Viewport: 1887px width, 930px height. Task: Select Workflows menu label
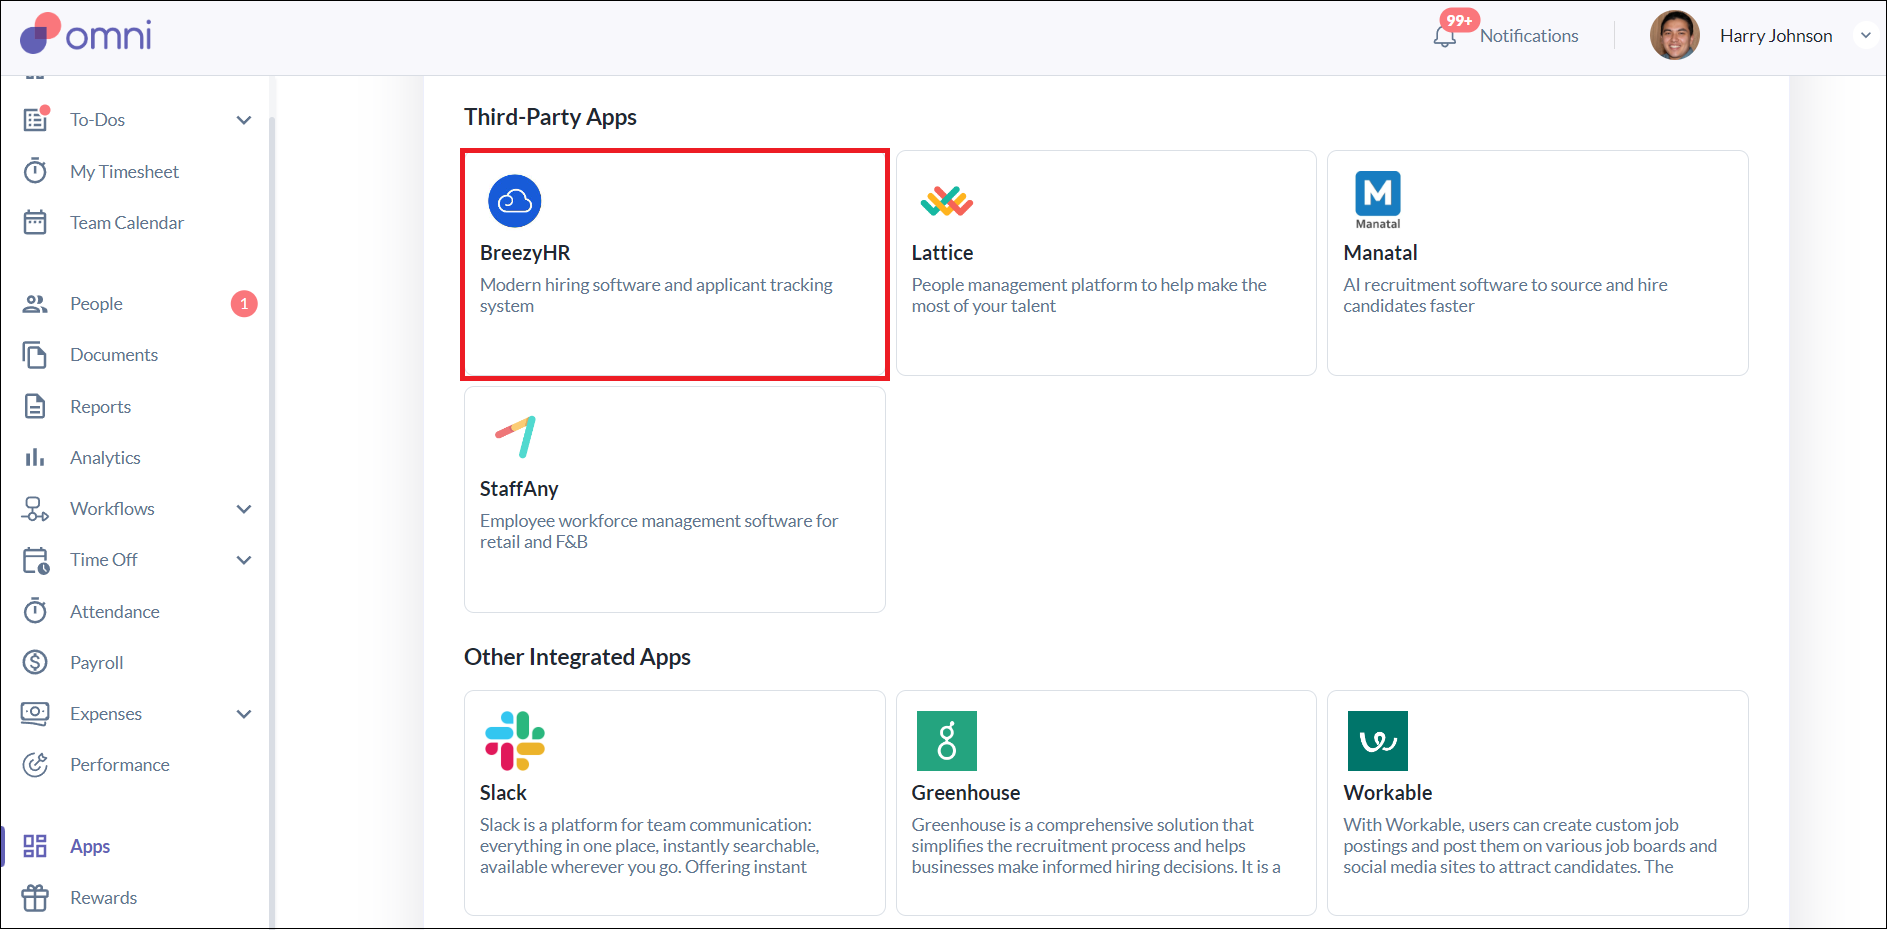pyautogui.click(x=112, y=509)
